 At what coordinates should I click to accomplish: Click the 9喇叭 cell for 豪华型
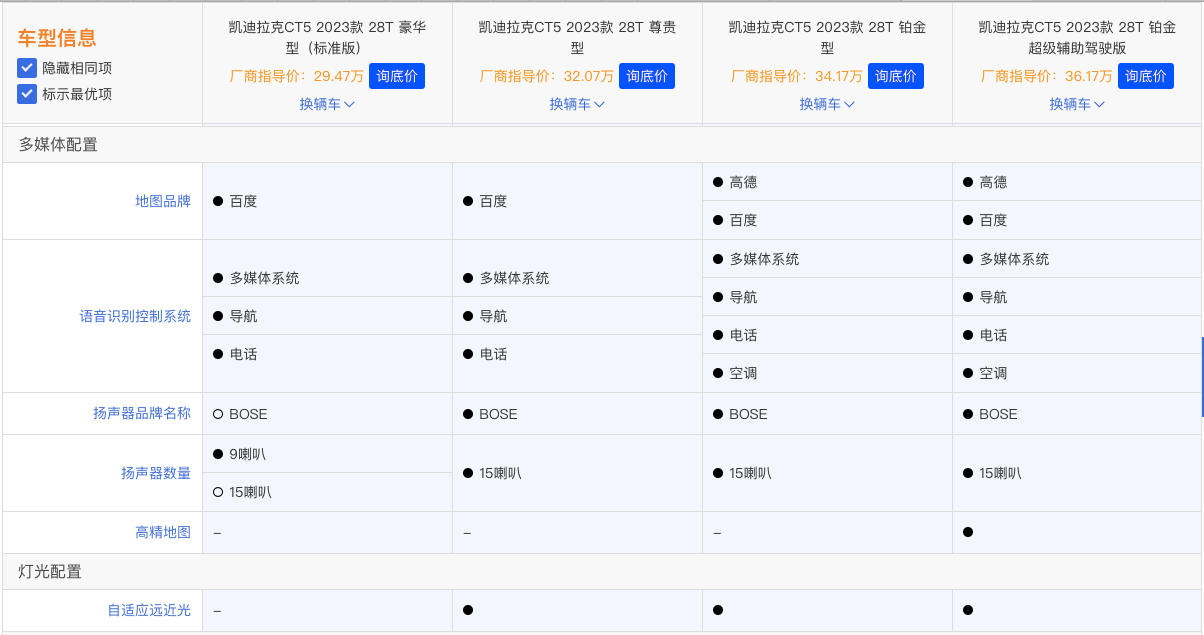coord(247,454)
